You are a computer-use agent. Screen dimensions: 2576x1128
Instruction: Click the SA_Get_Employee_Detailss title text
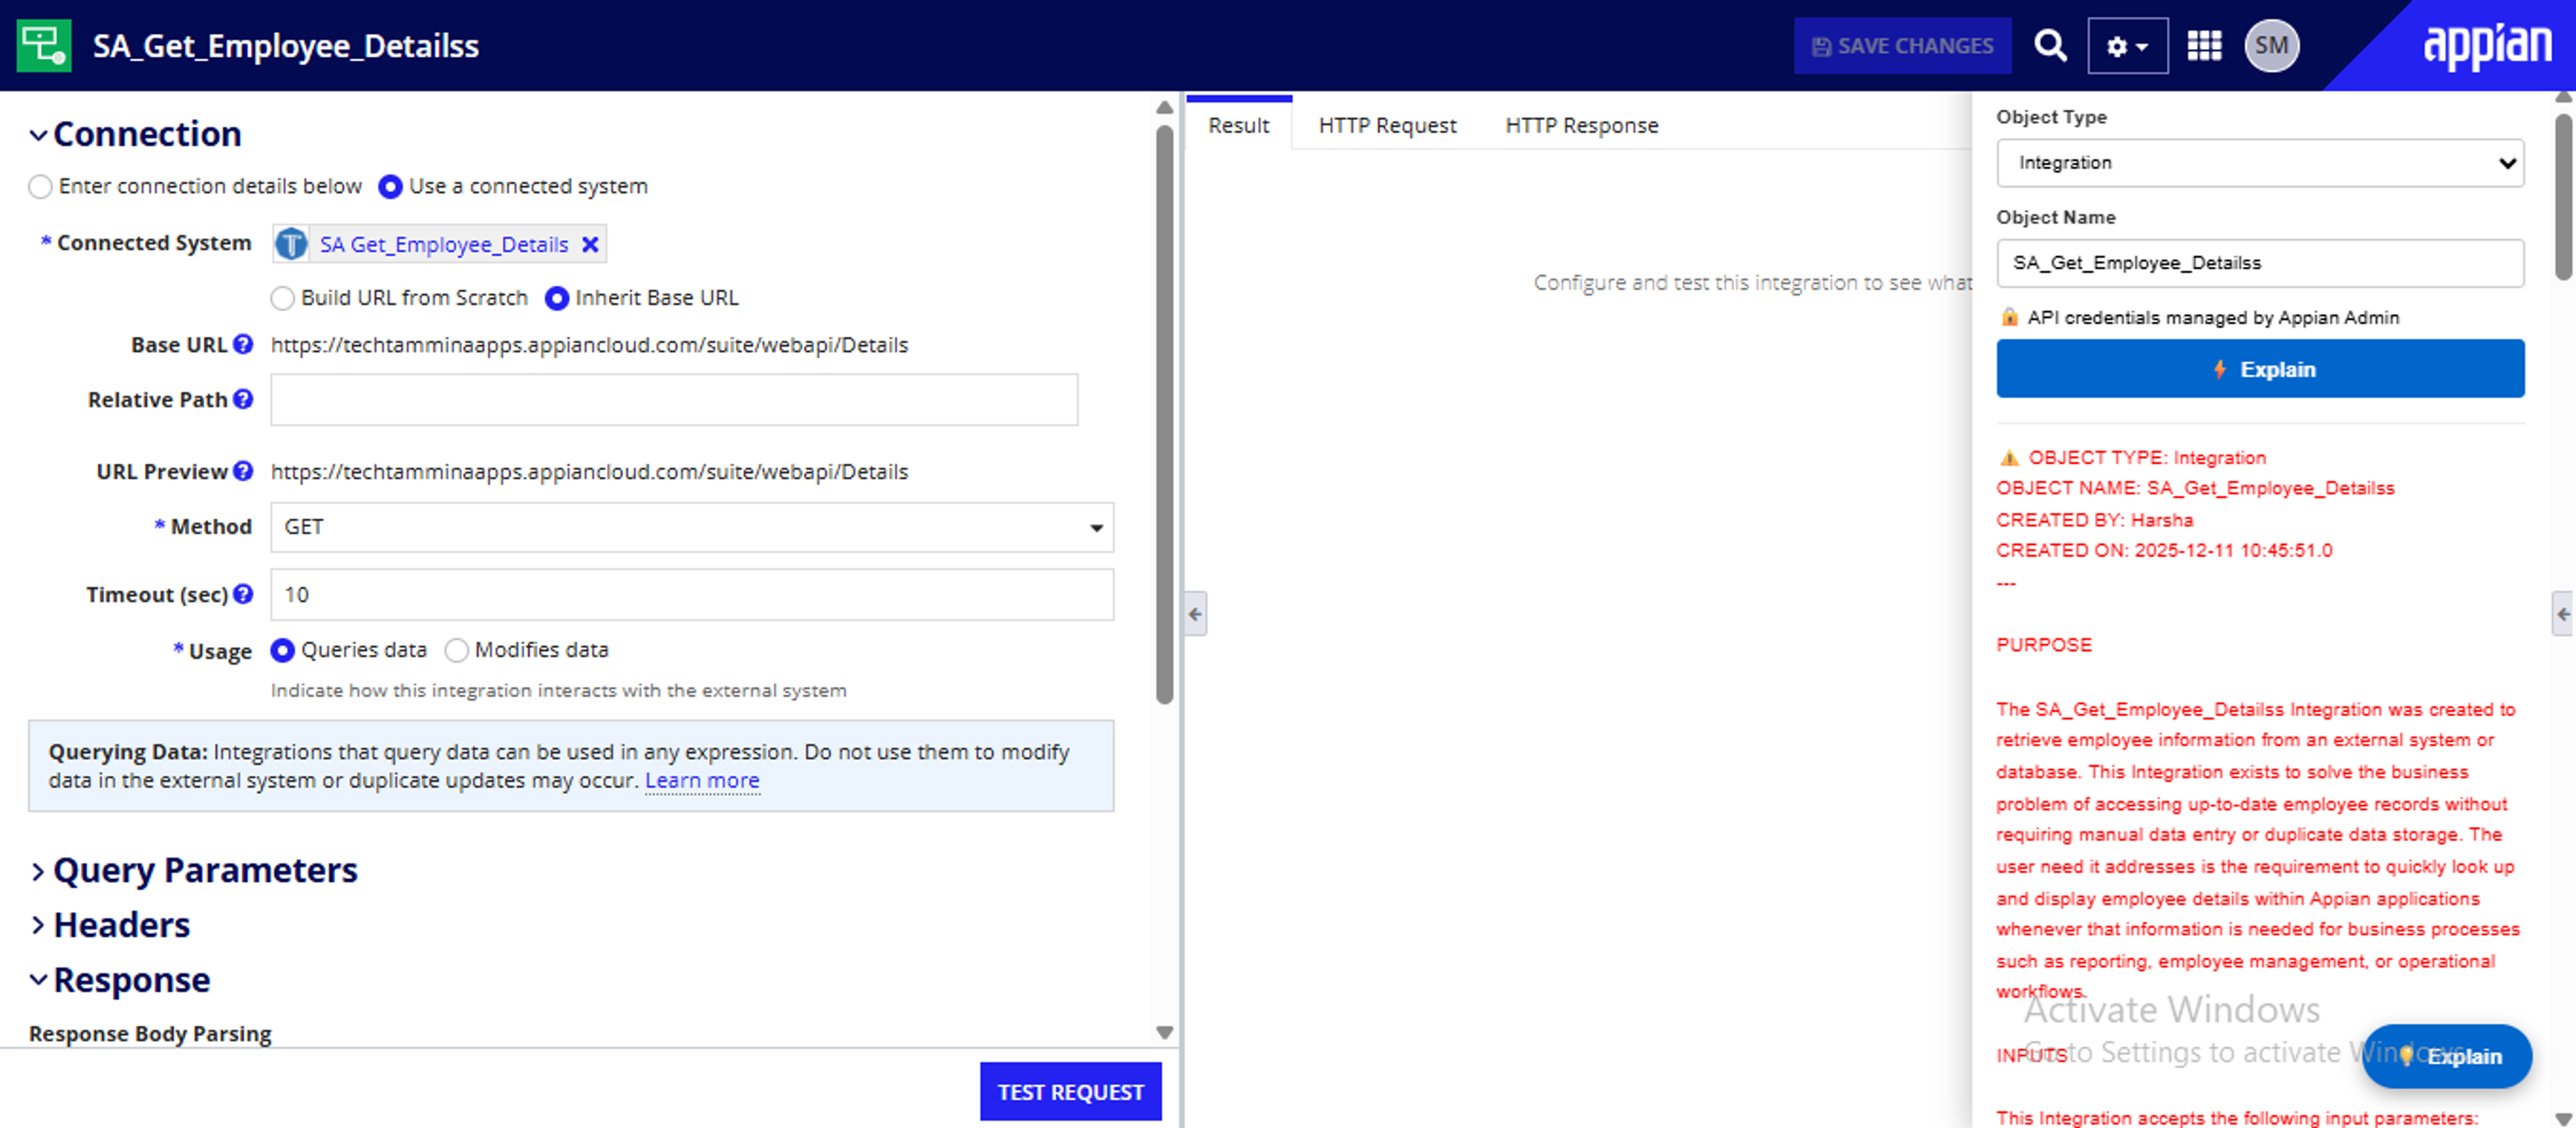coord(286,46)
